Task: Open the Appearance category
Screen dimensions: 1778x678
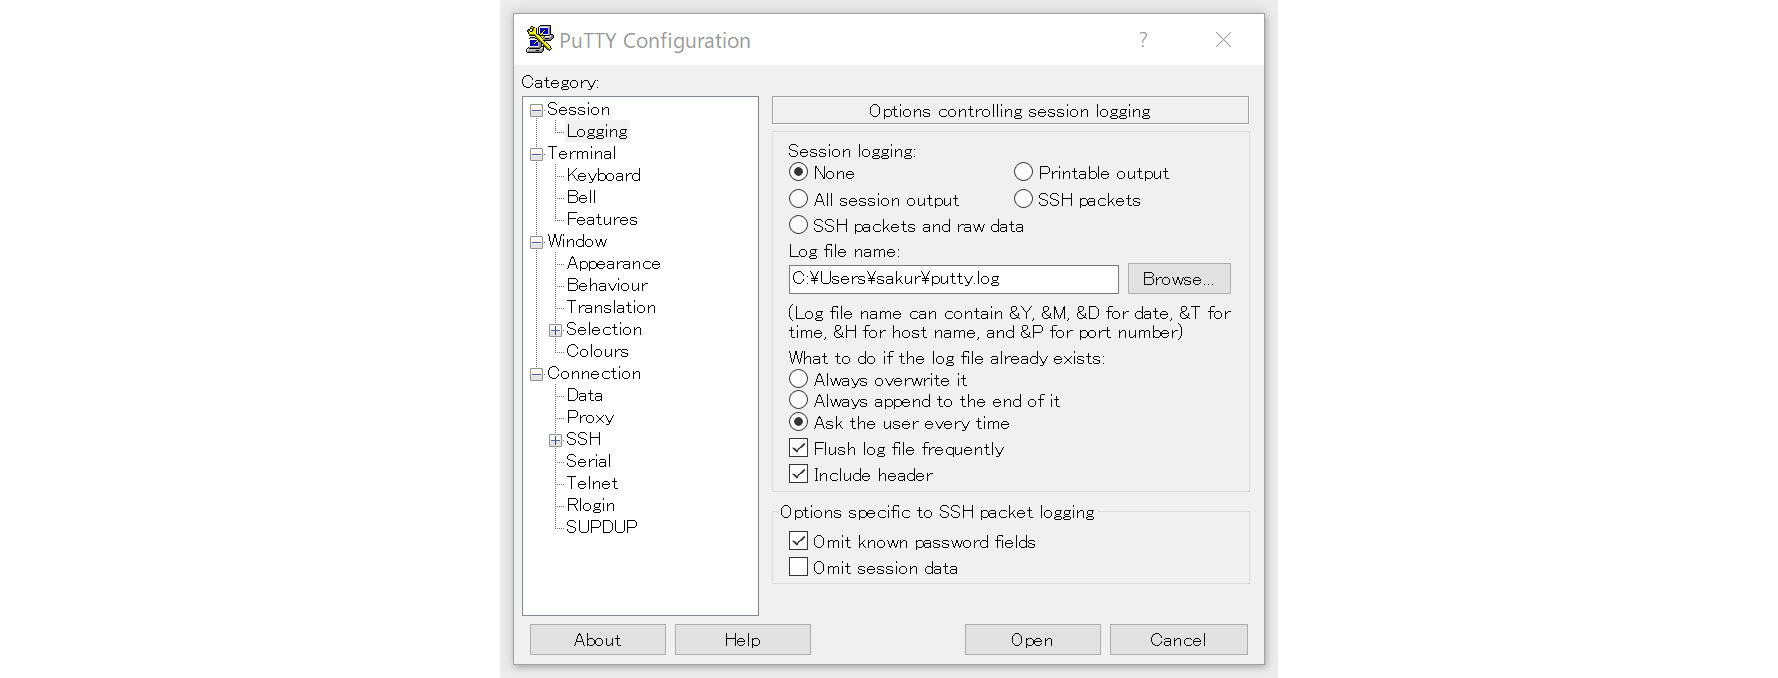Action: click(x=613, y=264)
